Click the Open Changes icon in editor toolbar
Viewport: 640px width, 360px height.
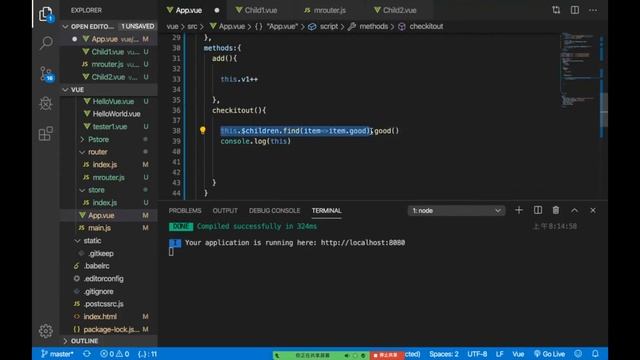click(x=556, y=10)
